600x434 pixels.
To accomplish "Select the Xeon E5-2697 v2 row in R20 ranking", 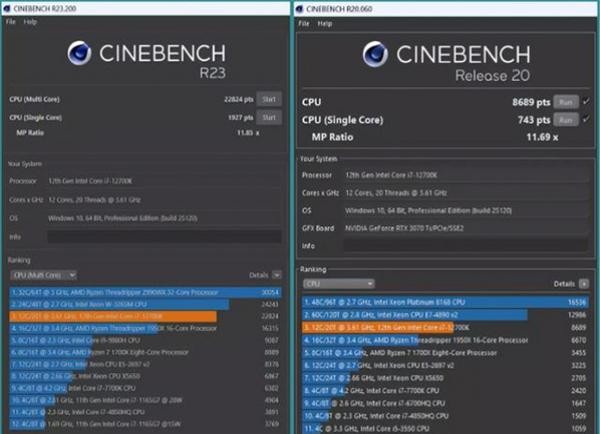I will 445,365.
